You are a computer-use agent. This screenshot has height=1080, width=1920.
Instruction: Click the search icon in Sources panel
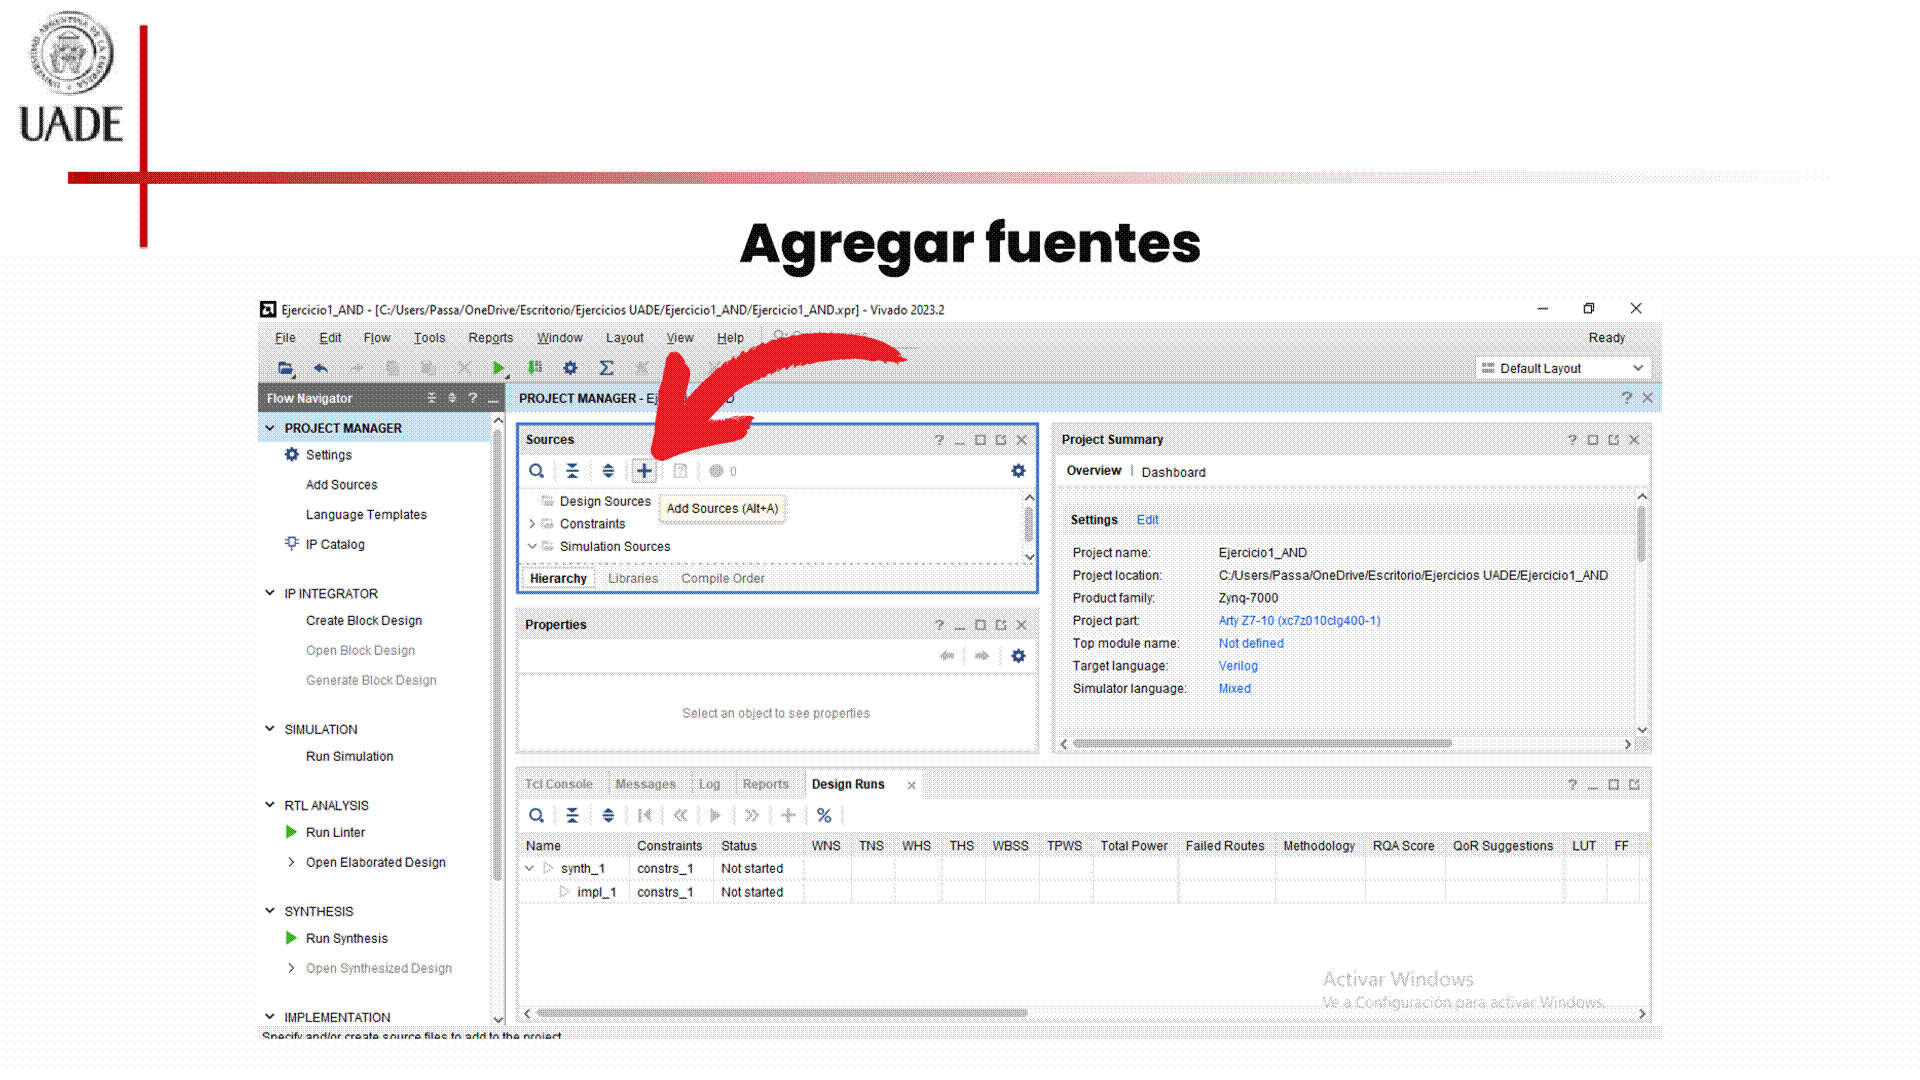click(x=537, y=471)
